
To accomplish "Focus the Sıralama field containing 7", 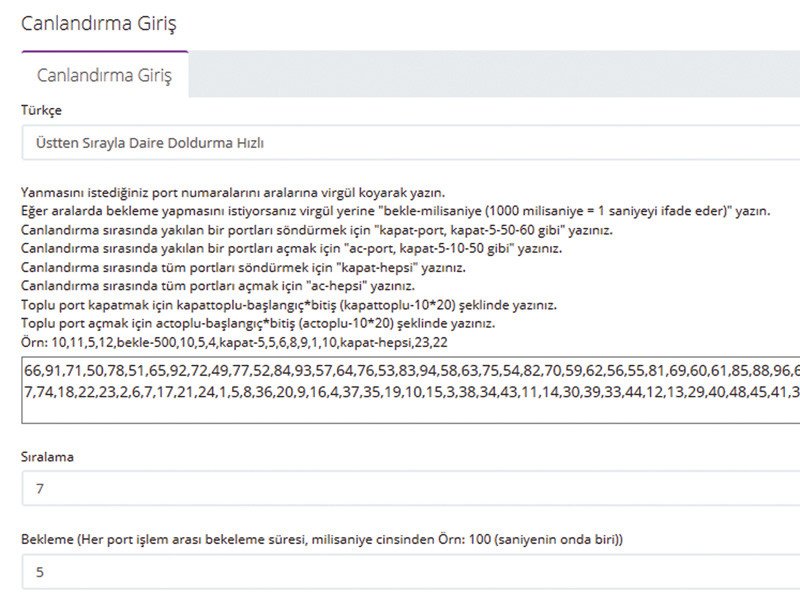I will 411,488.
